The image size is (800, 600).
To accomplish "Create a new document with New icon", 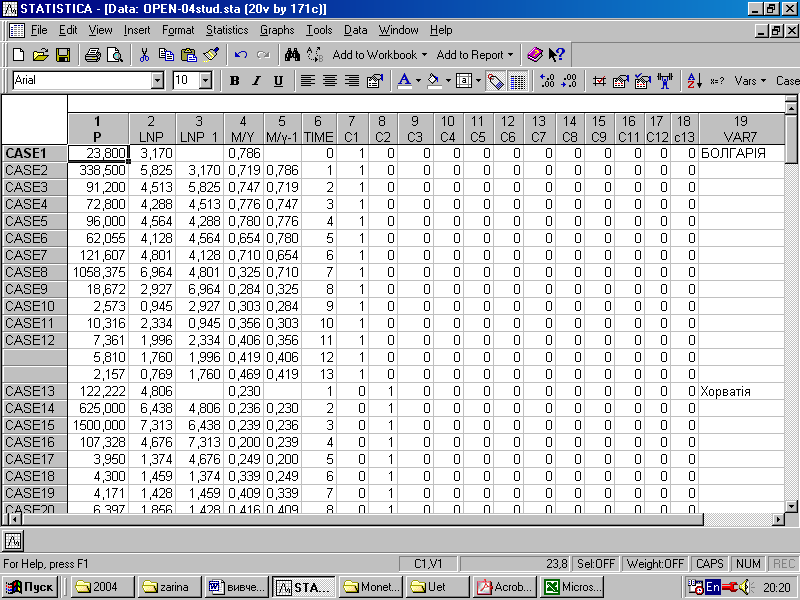I will (x=18, y=55).
